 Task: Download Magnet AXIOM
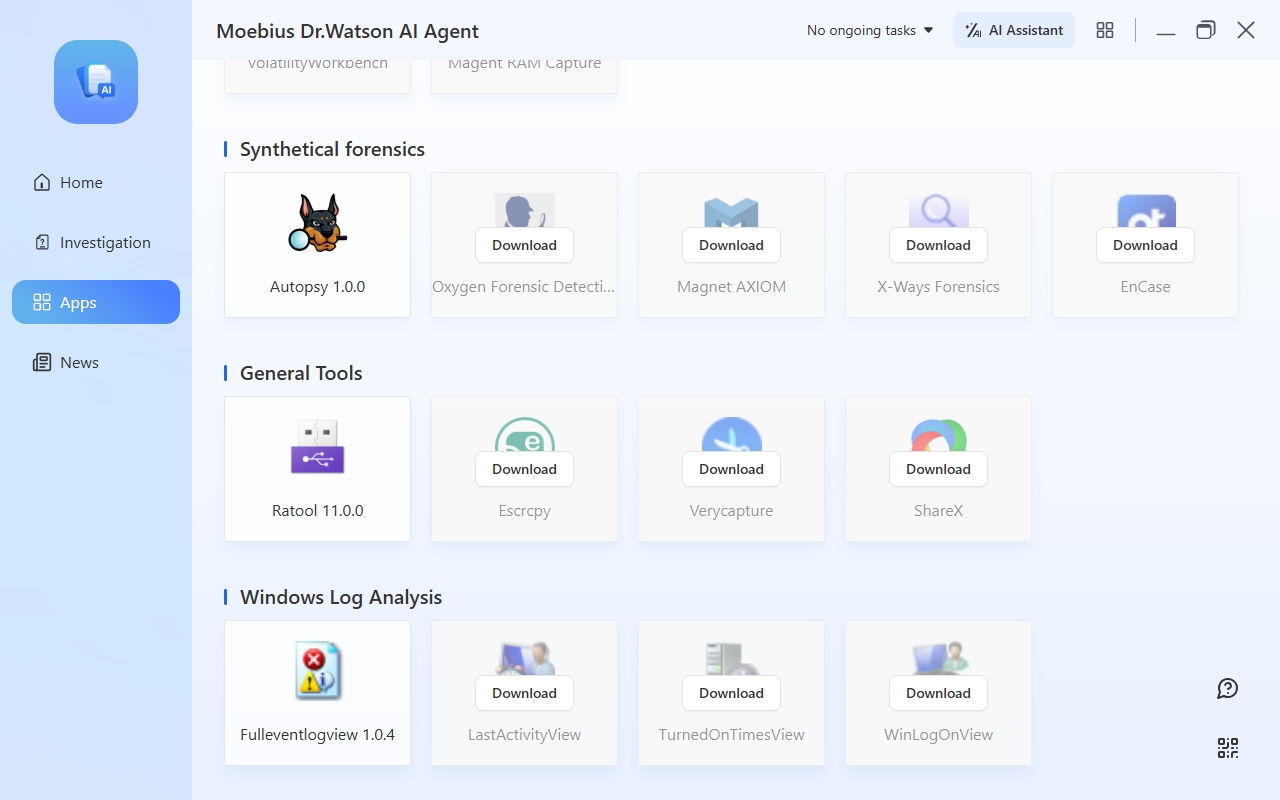point(731,245)
